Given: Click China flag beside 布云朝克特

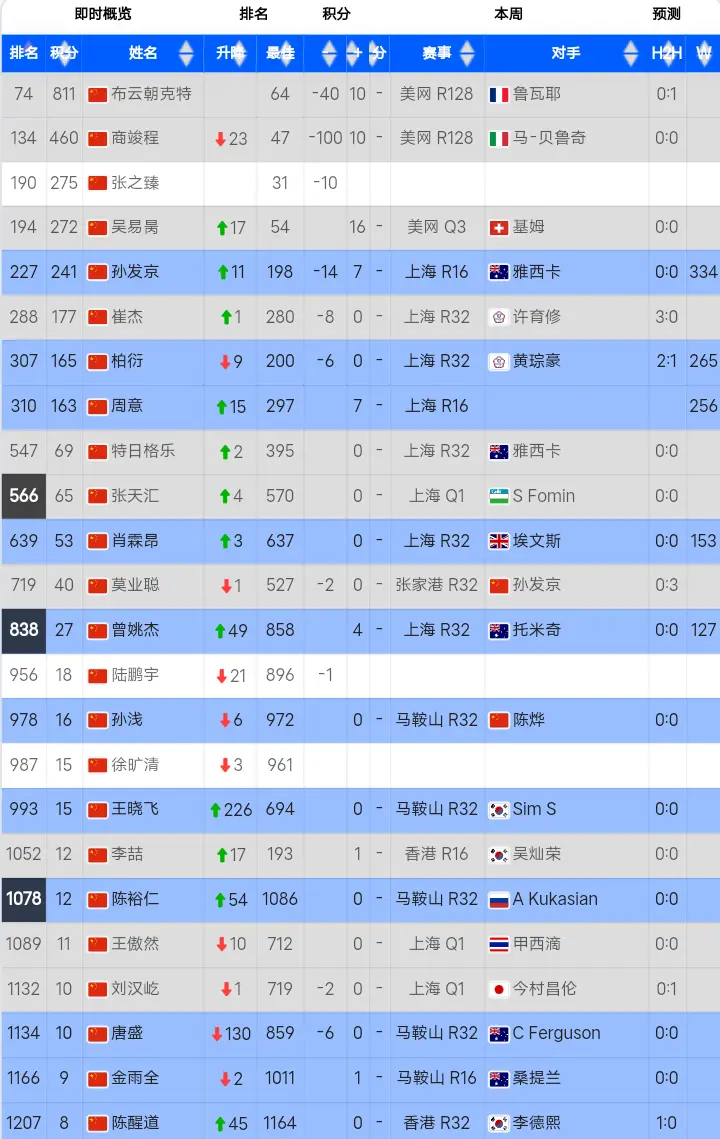Looking at the screenshot, I should 97,94.
